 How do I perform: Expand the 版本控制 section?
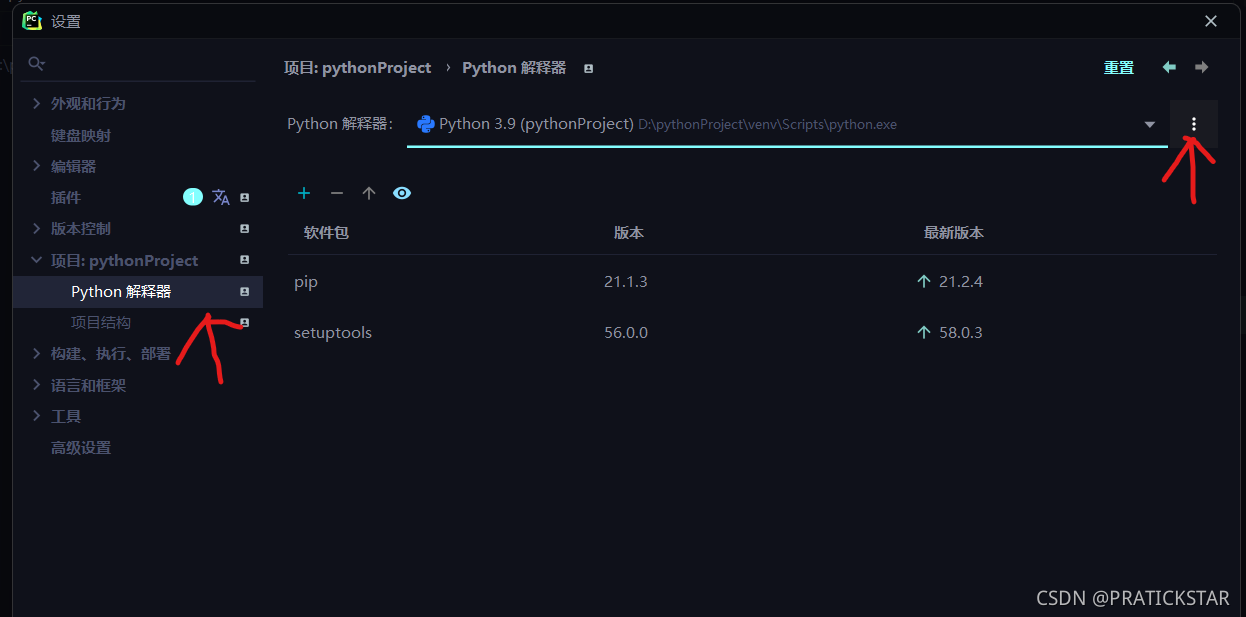coord(37,229)
